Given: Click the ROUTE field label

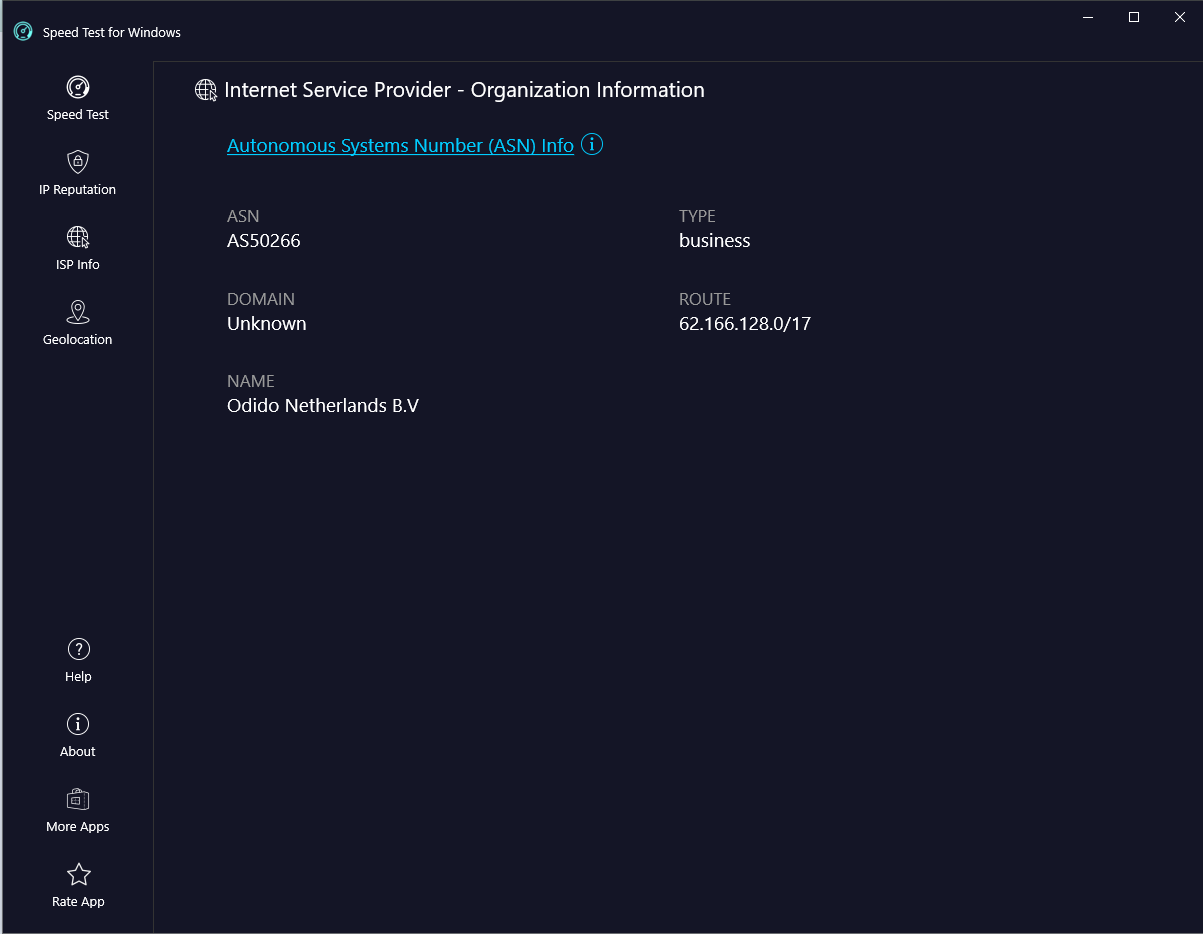Looking at the screenshot, I should pos(705,299).
